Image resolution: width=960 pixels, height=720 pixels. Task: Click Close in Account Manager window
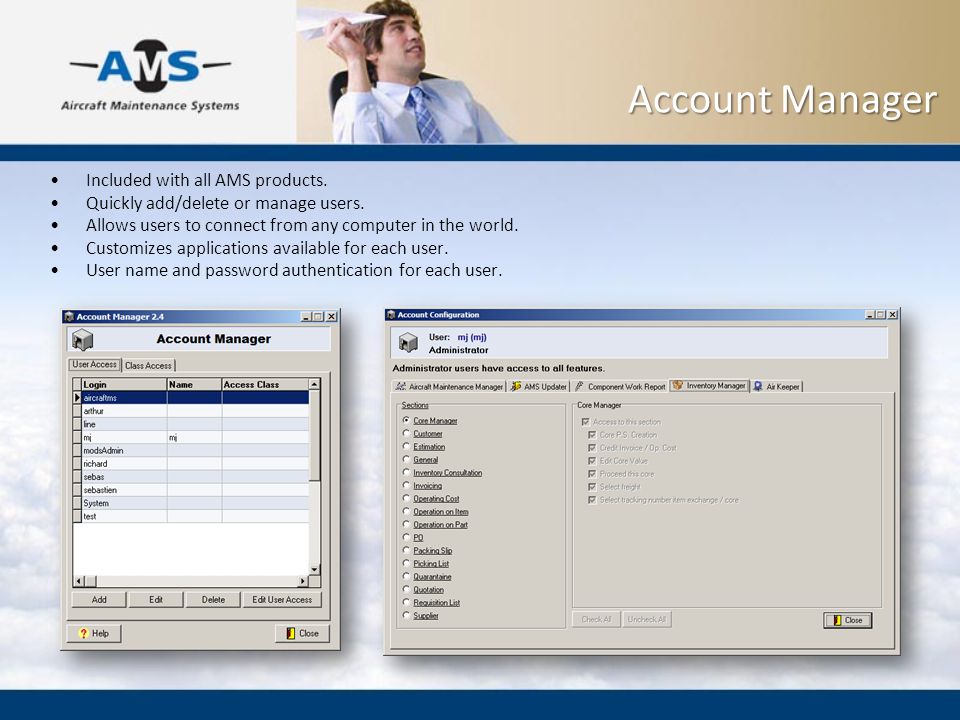coord(302,633)
